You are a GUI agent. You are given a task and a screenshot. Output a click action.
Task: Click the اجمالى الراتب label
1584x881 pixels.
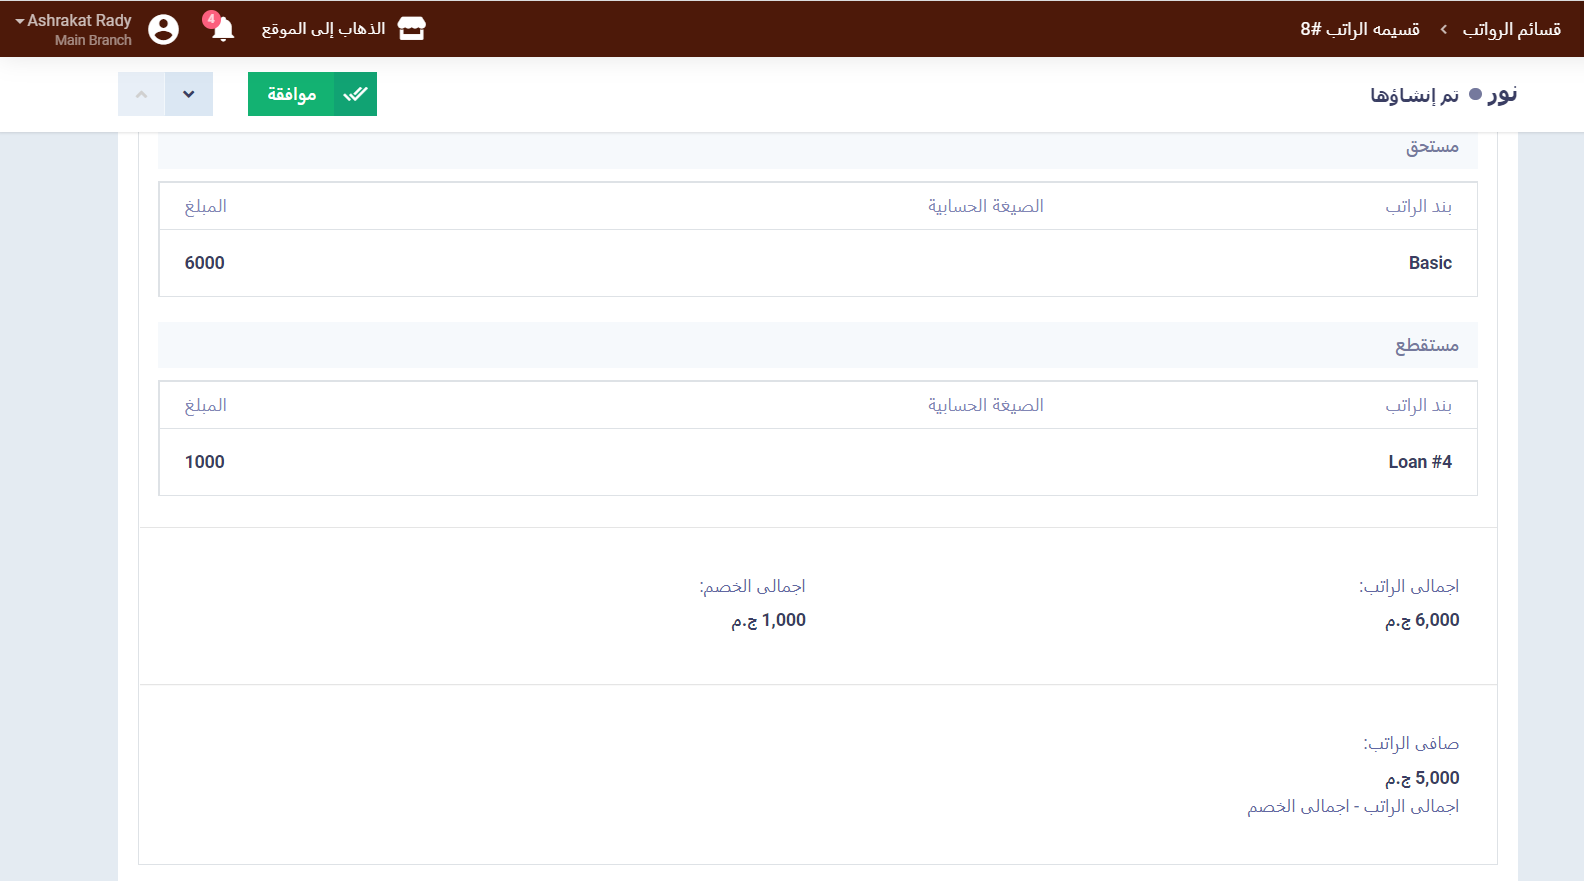pos(1409,586)
